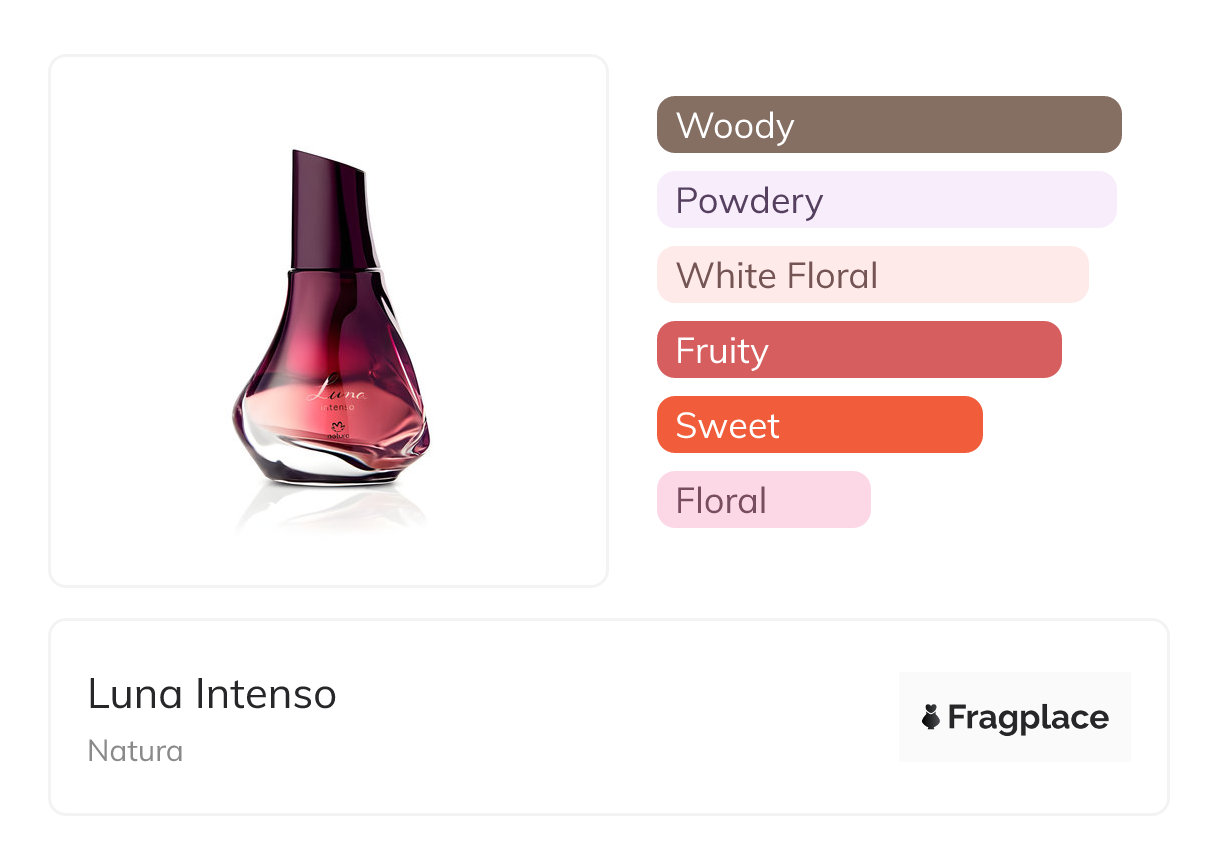Pick the orange Sweet accord bar
This screenshot has height=864, width=1218.
pyautogui.click(x=819, y=425)
